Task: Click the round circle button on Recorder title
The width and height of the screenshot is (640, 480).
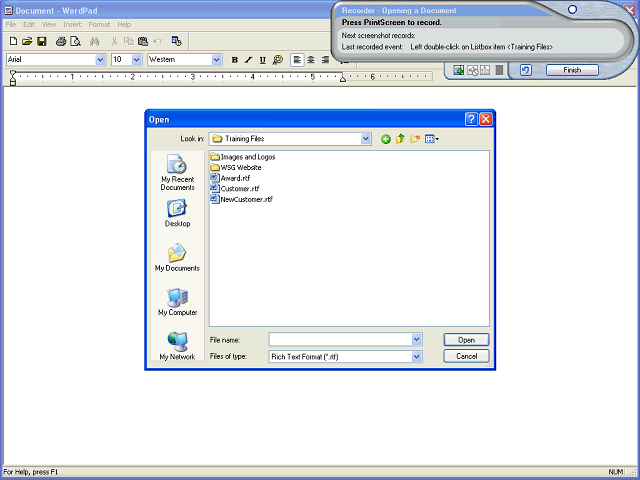Action: 573,9
